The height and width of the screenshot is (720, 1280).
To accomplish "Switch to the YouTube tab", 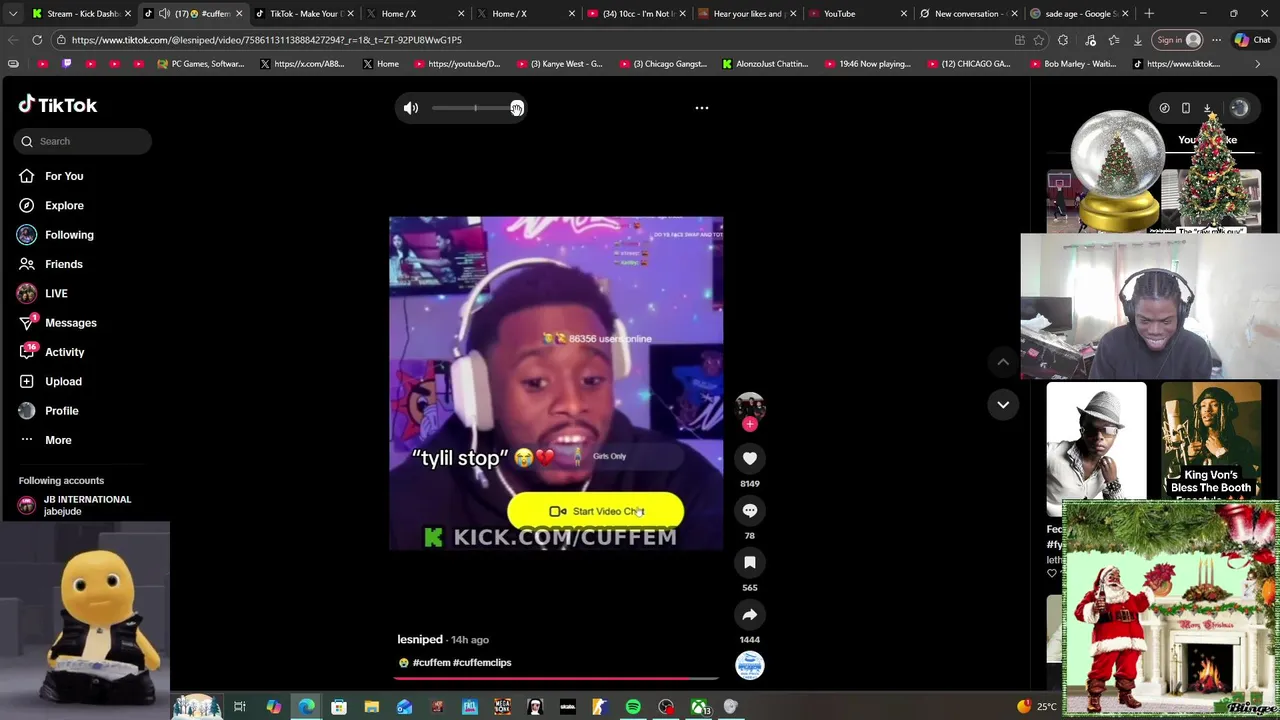I will pyautogui.click(x=857, y=14).
